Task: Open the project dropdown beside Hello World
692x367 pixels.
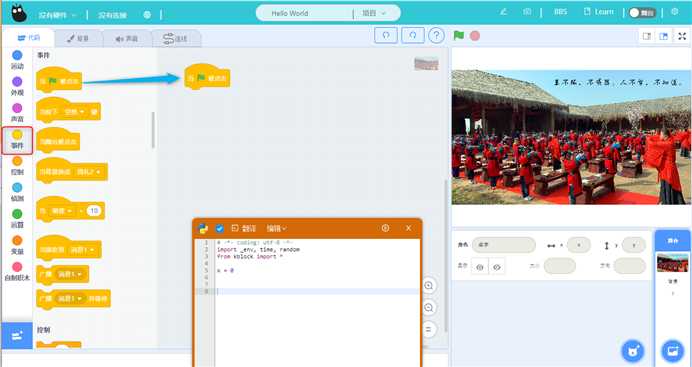Action: pyautogui.click(x=374, y=13)
